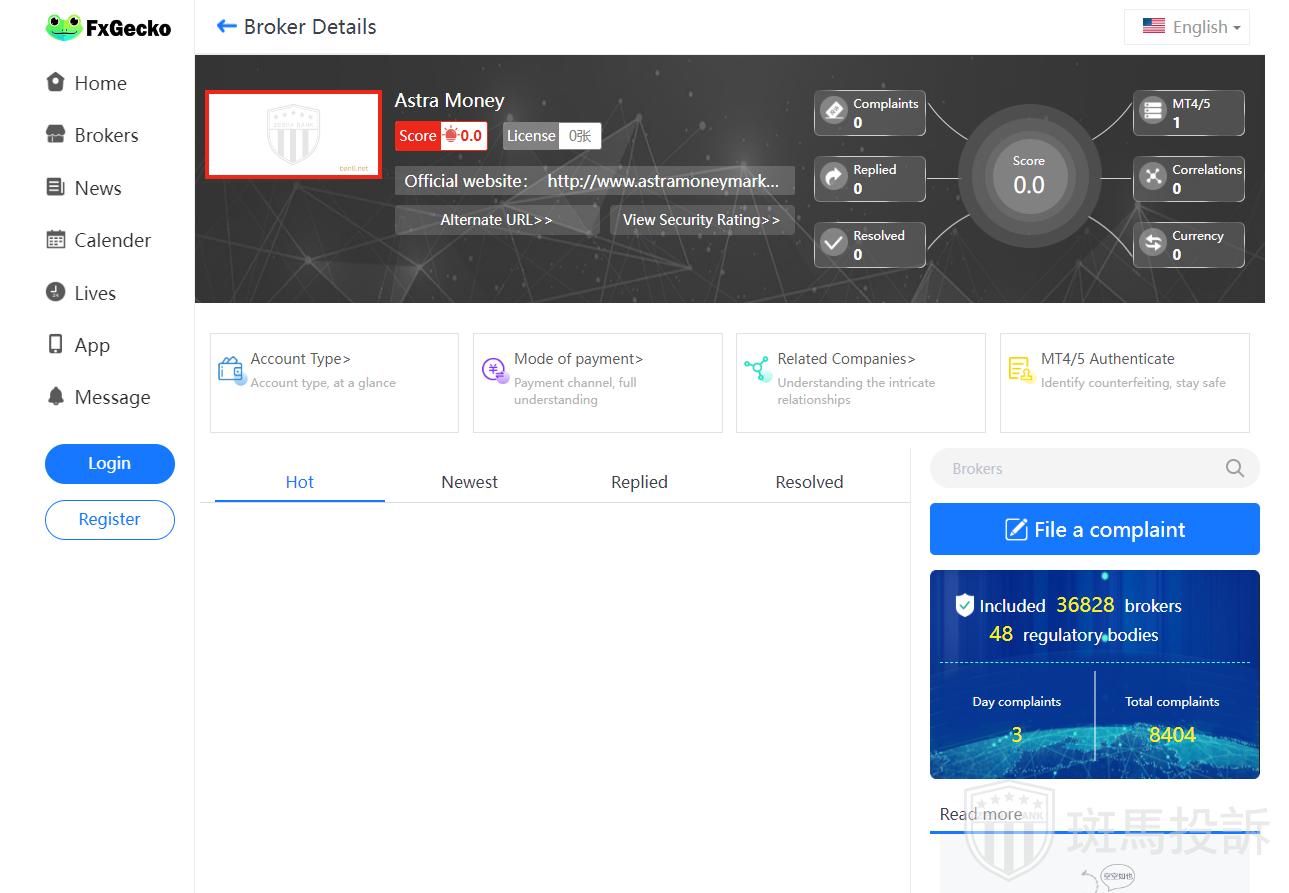Click the Resolved checkmark icon
The height and width of the screenshot is (893, 1289).
834,243
